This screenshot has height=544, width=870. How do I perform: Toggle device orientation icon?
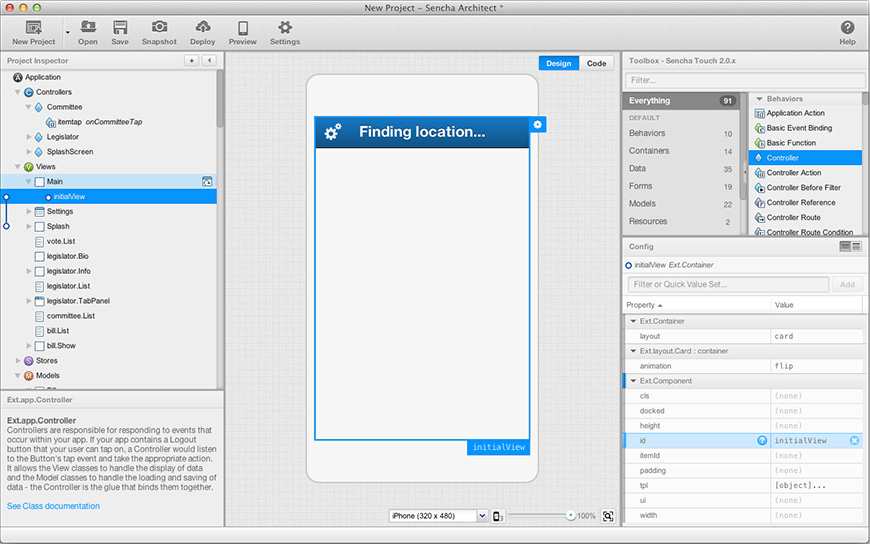tap(498, 516)
